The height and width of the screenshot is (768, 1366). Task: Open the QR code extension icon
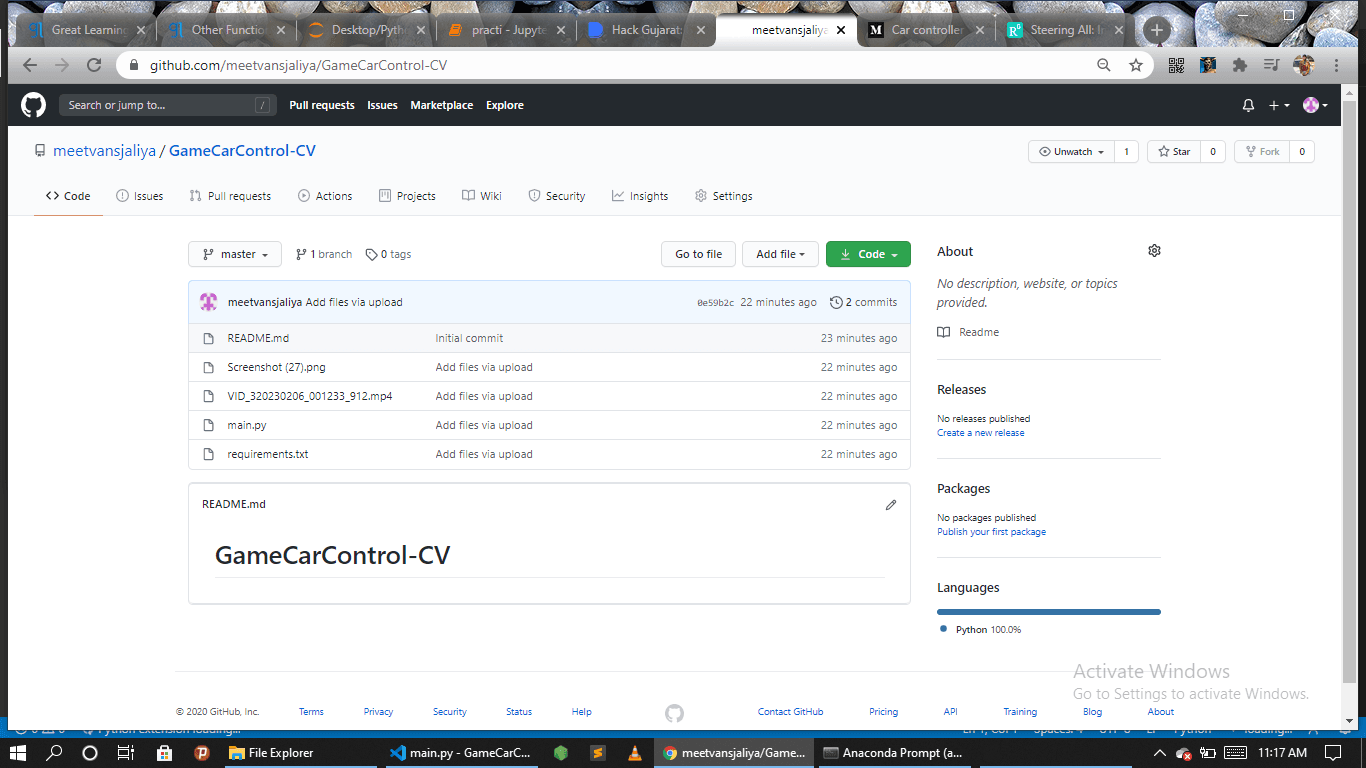tap(1176, 65)
